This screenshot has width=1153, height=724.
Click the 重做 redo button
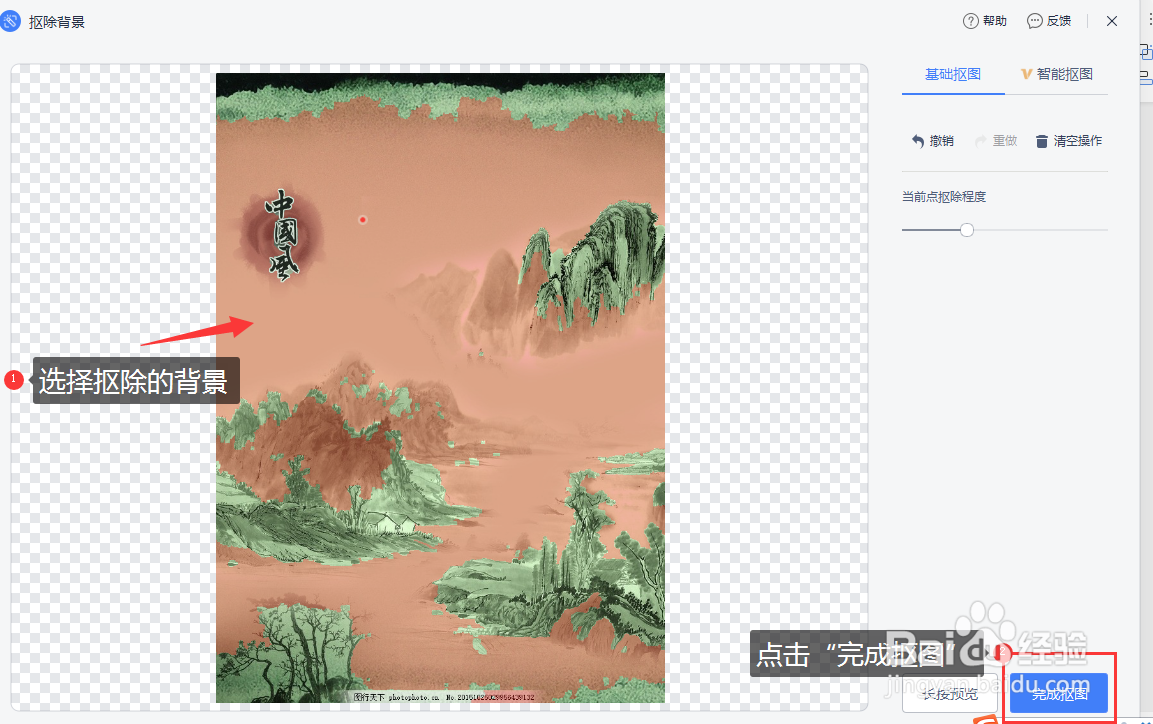pyautogui.click(x=996, y=141)
